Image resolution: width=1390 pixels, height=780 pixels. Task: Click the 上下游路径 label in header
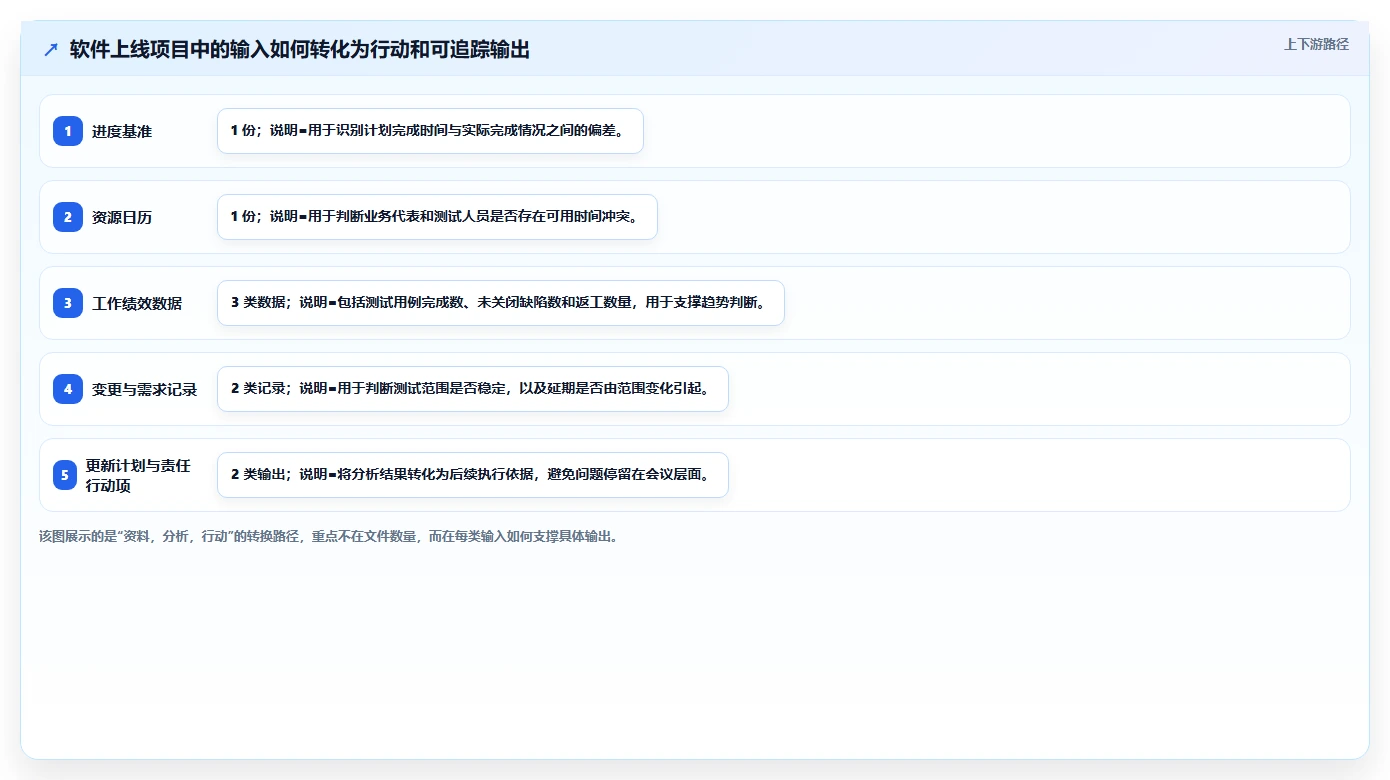1316,44
